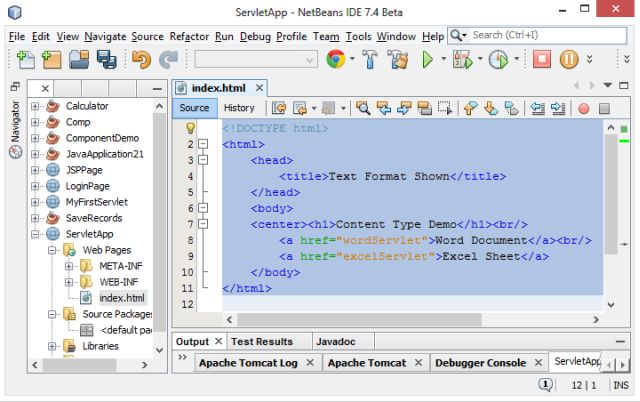
Task: Run the project with green play icon
Action: [427, 60]
